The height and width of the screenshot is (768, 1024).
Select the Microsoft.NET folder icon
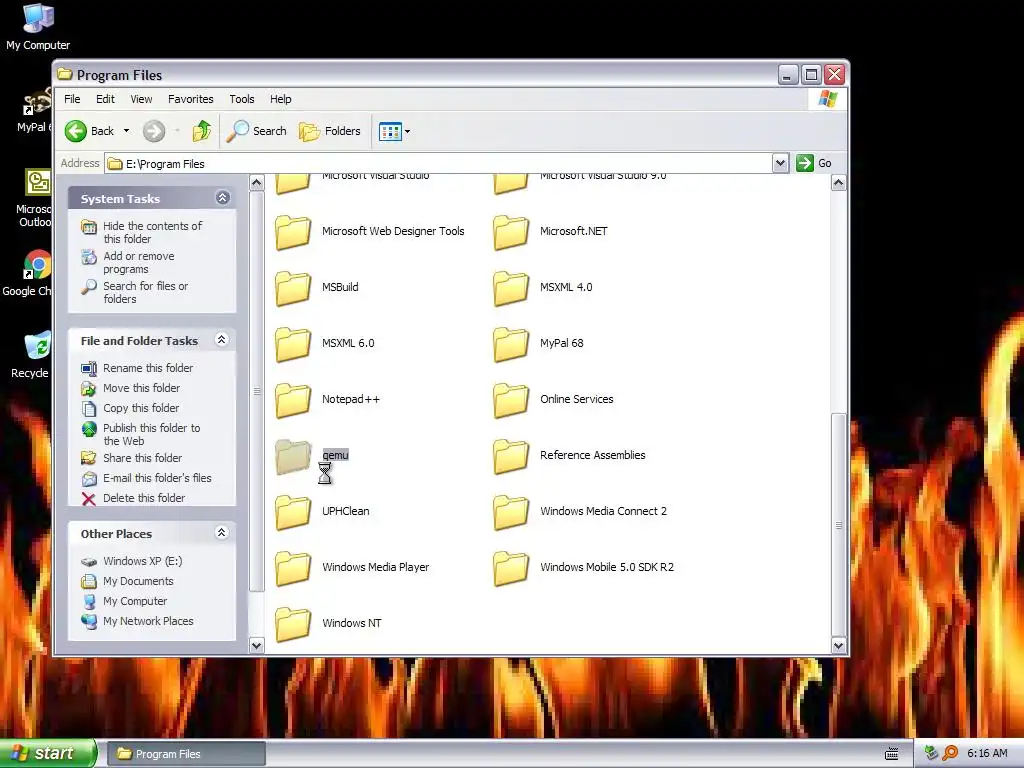pyautogui.click(x=511, y=232)
